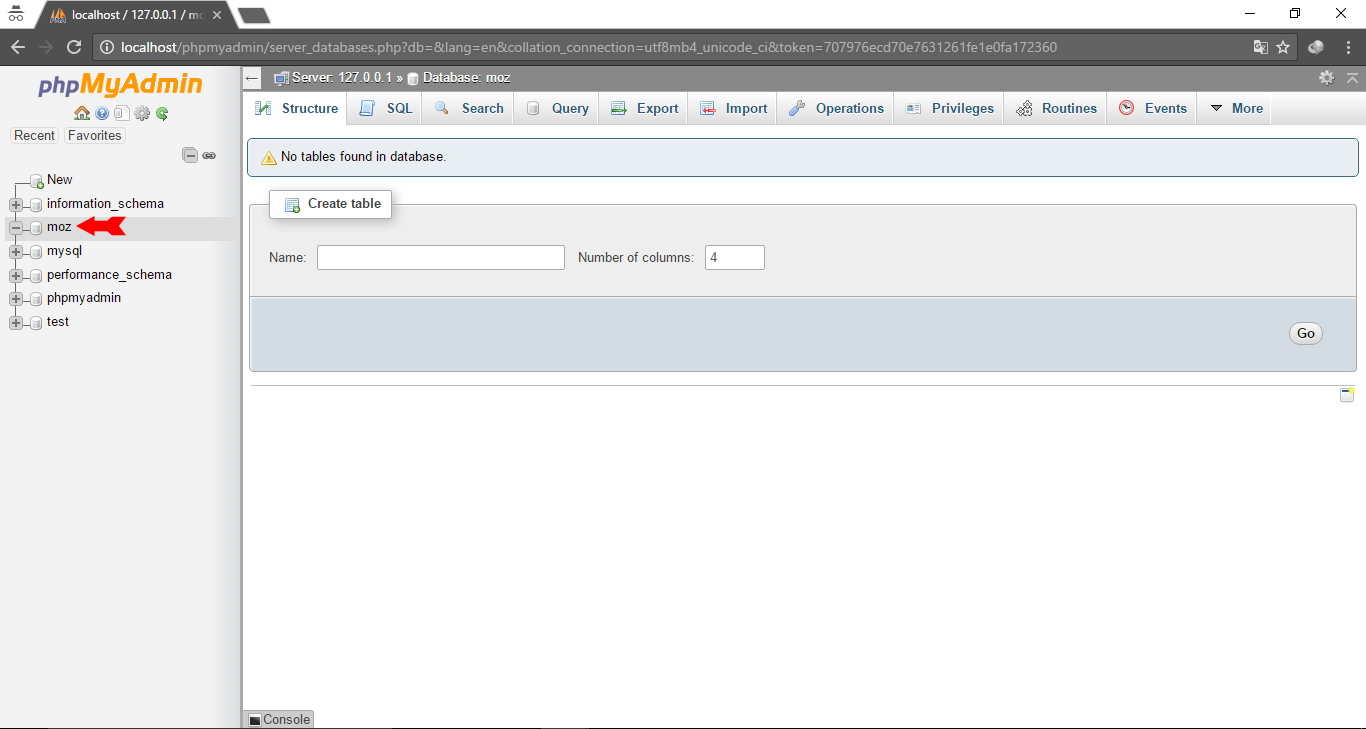Collapse the moz database tree
The width and height of the screenshot is (1366, 729).
pos(15,227)
